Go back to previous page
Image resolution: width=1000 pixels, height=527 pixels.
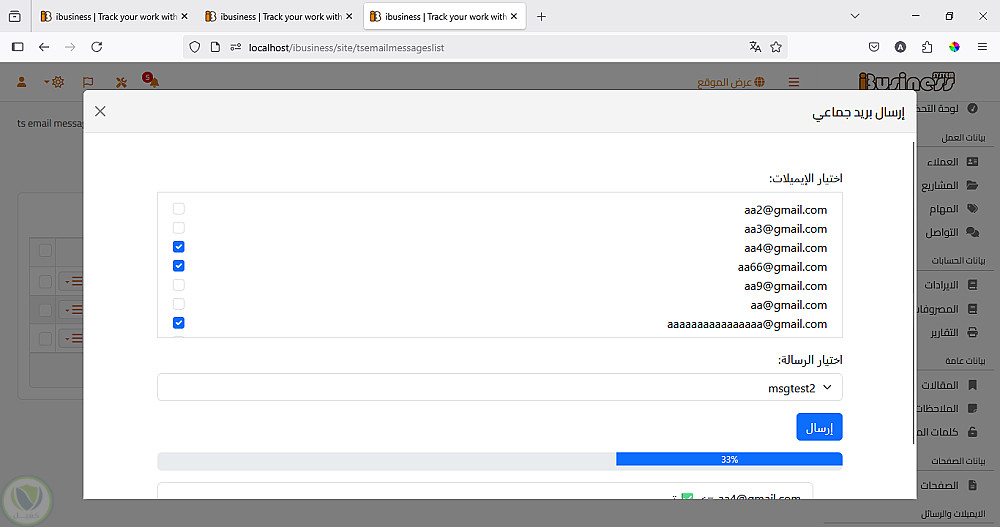44,47
